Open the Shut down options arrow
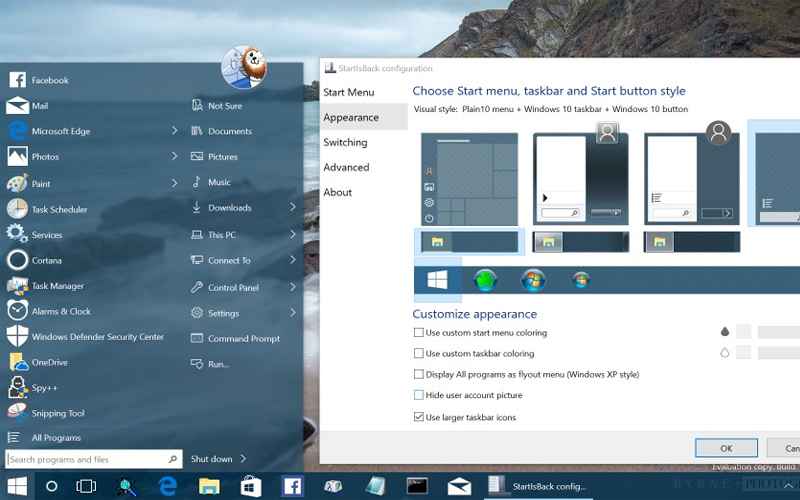This screenshot has width=800, height=500. tap(243, 459)
